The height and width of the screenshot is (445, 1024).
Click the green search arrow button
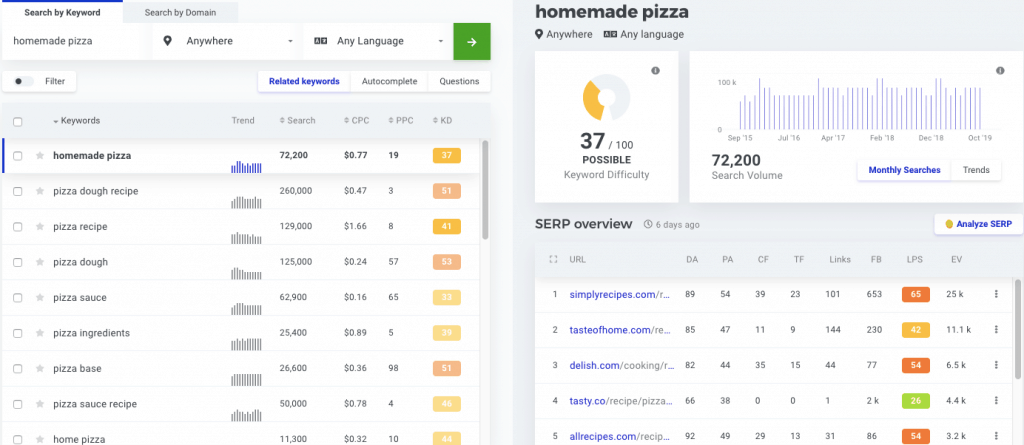(472, 41)
